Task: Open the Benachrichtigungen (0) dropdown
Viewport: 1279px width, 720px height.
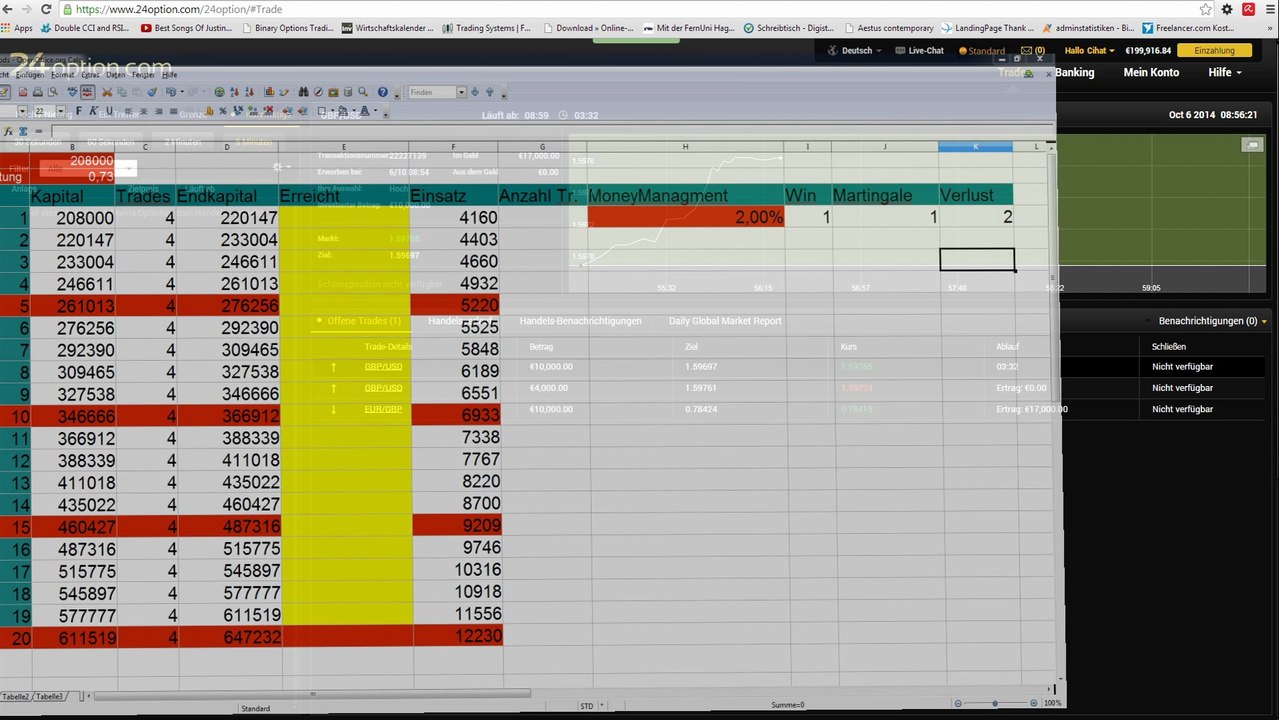Action: [1212, 321]
